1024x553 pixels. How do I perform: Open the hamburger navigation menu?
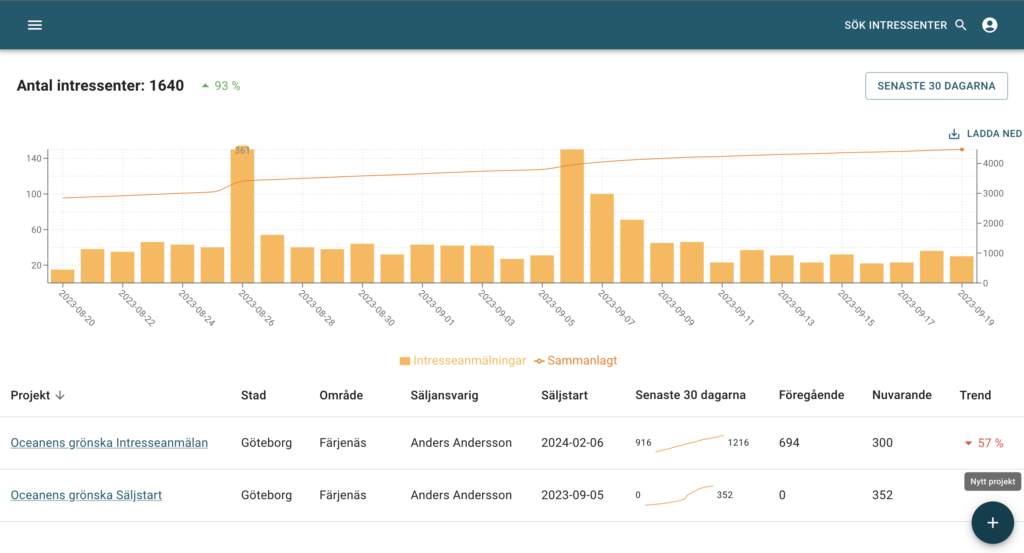(35, 25)
